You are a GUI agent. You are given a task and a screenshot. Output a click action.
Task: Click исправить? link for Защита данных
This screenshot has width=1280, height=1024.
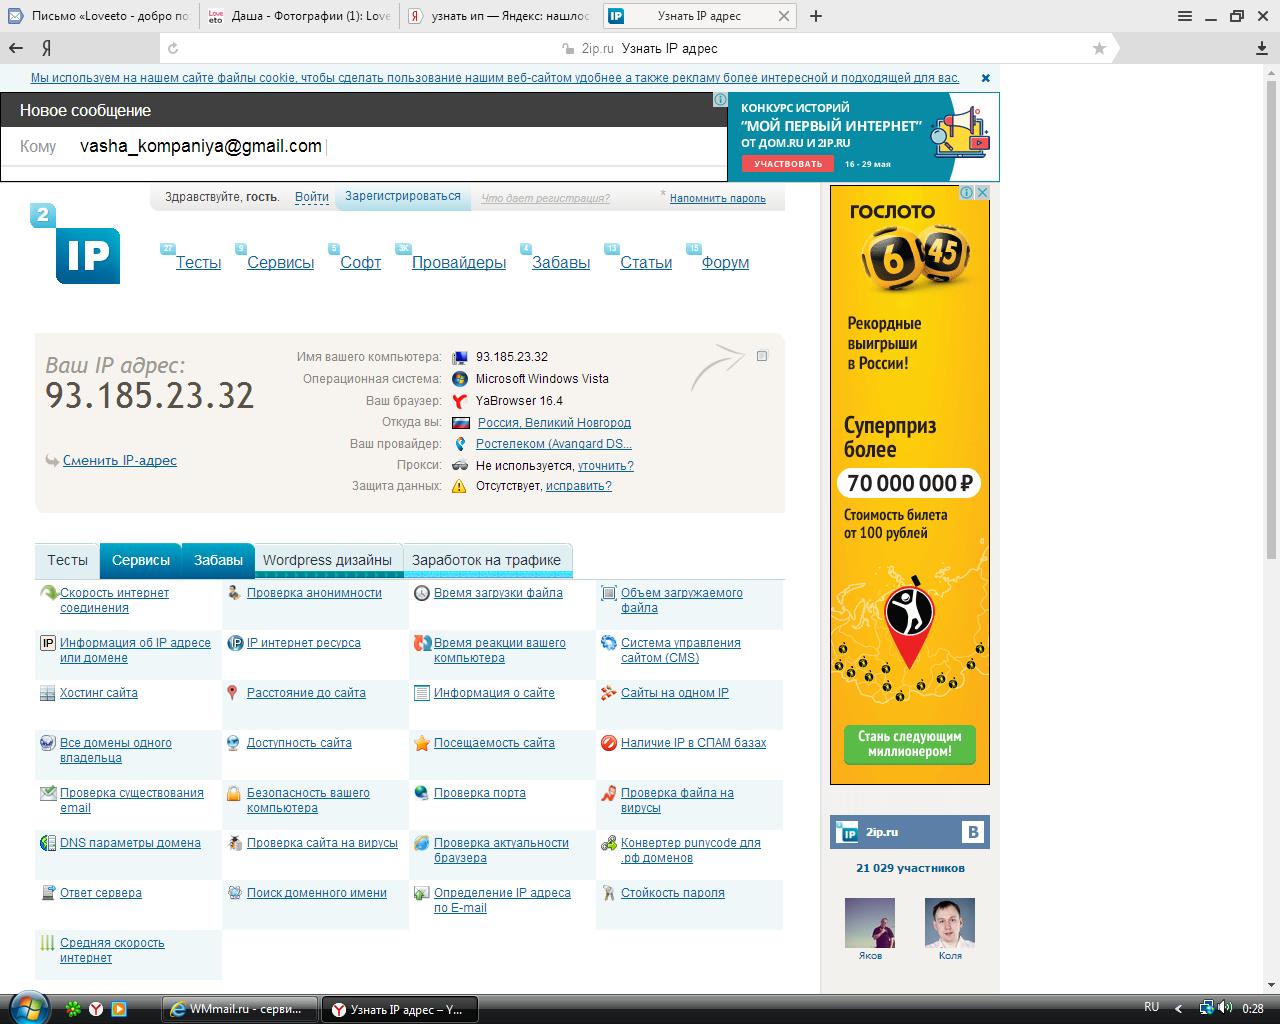(578, 486)
